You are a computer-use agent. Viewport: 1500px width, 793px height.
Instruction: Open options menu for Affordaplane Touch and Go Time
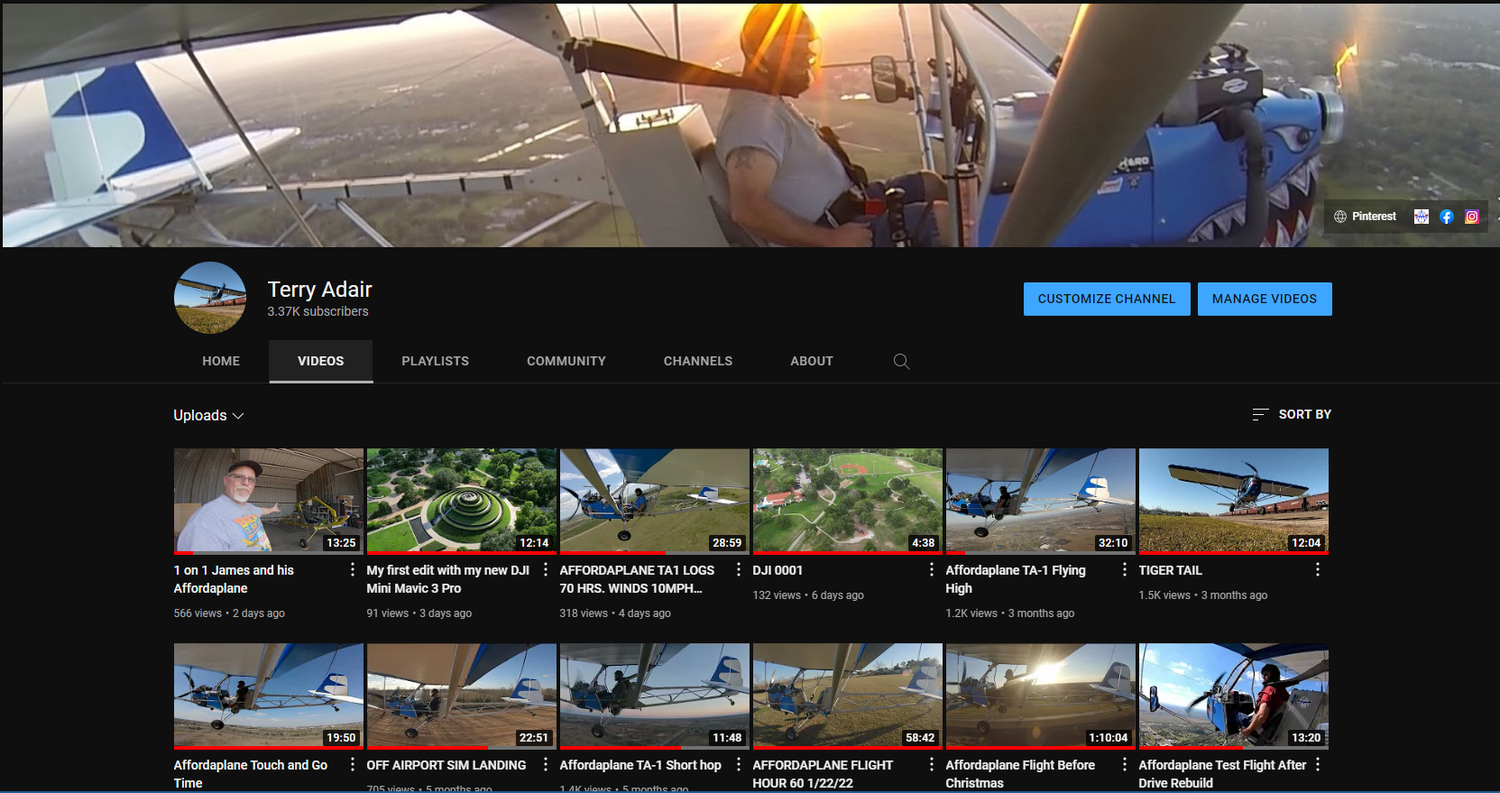click(x=352, y=765)
